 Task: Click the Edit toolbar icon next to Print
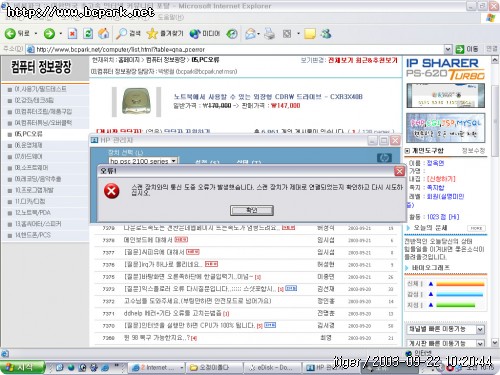click(287, 34)
